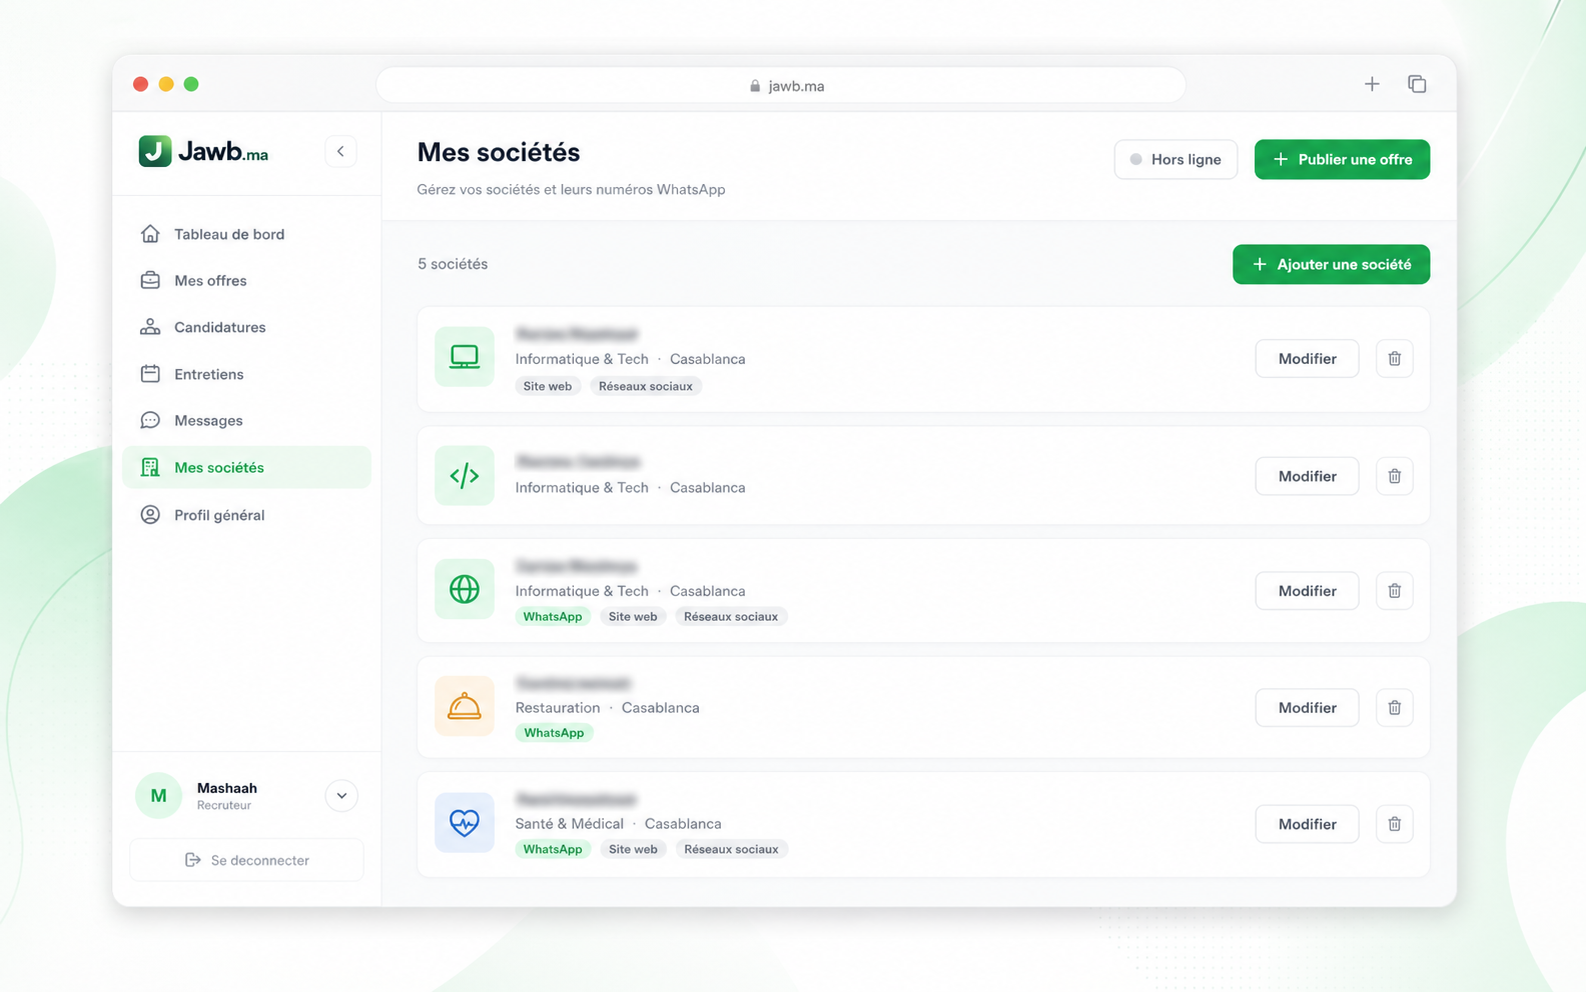Click Site web tag on globe-icon company
Screen dimensions: 1586x992
(633, 617)
